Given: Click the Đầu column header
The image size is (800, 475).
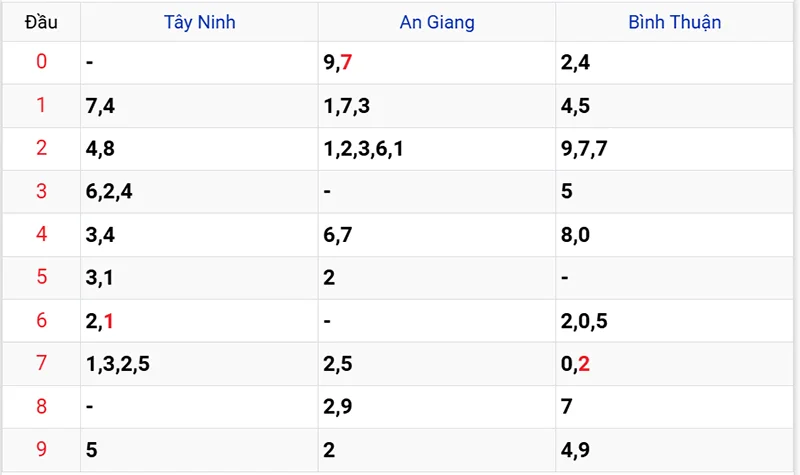Looking at the screenshot, I should (41, 22).
